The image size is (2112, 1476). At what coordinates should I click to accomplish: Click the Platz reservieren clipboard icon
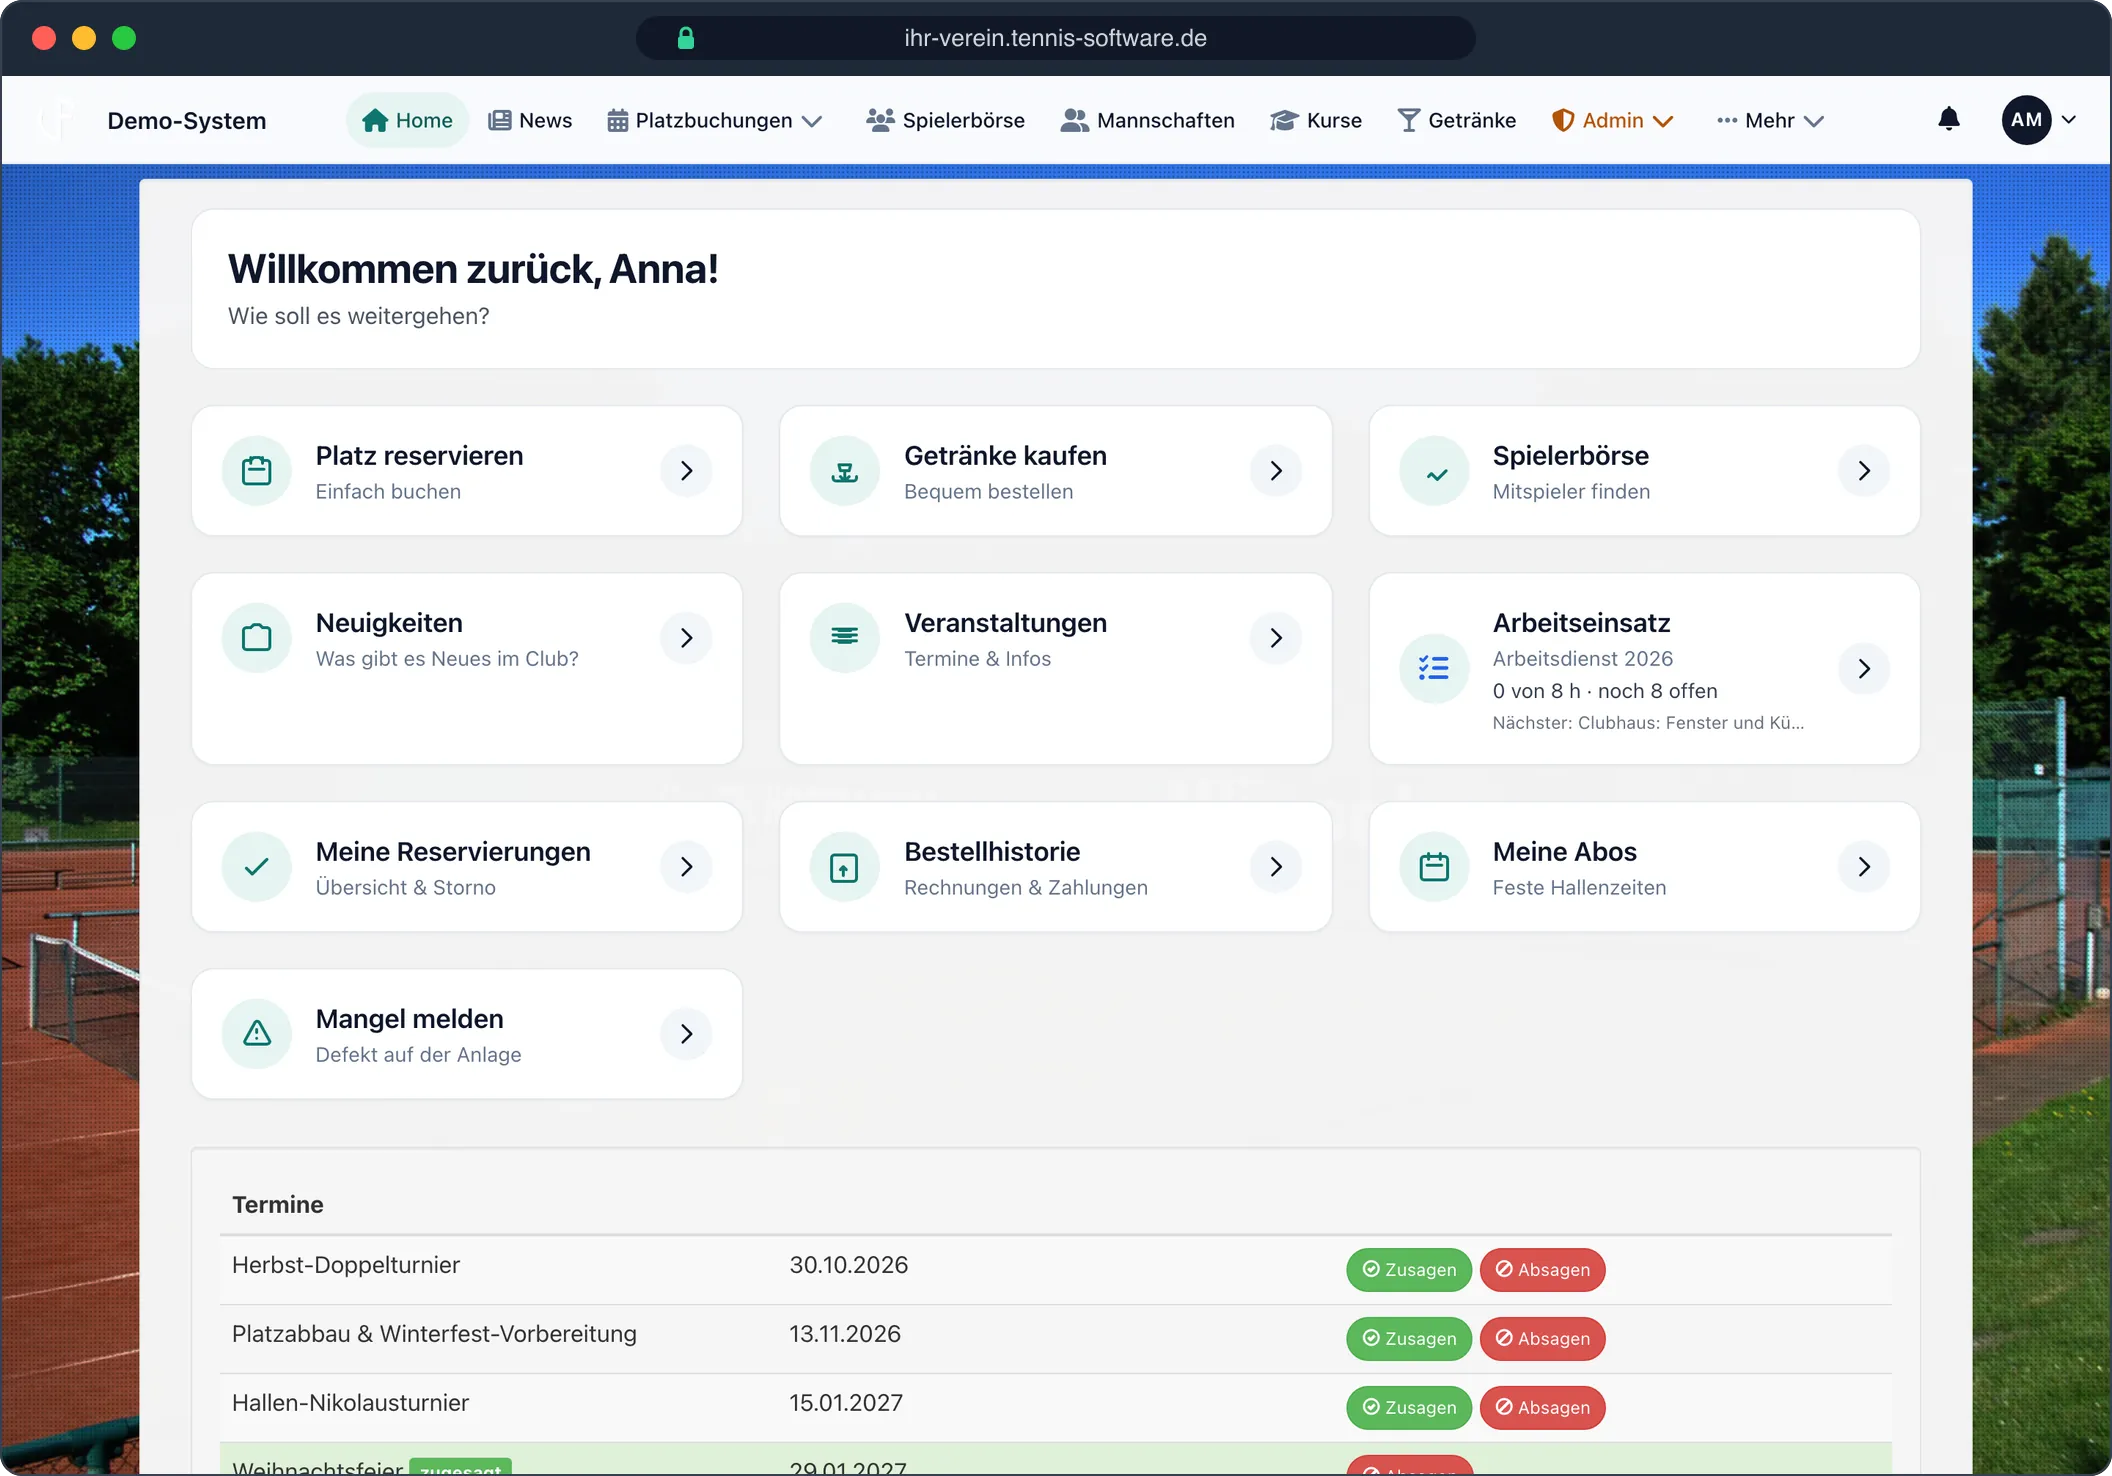tap(257, 471)
